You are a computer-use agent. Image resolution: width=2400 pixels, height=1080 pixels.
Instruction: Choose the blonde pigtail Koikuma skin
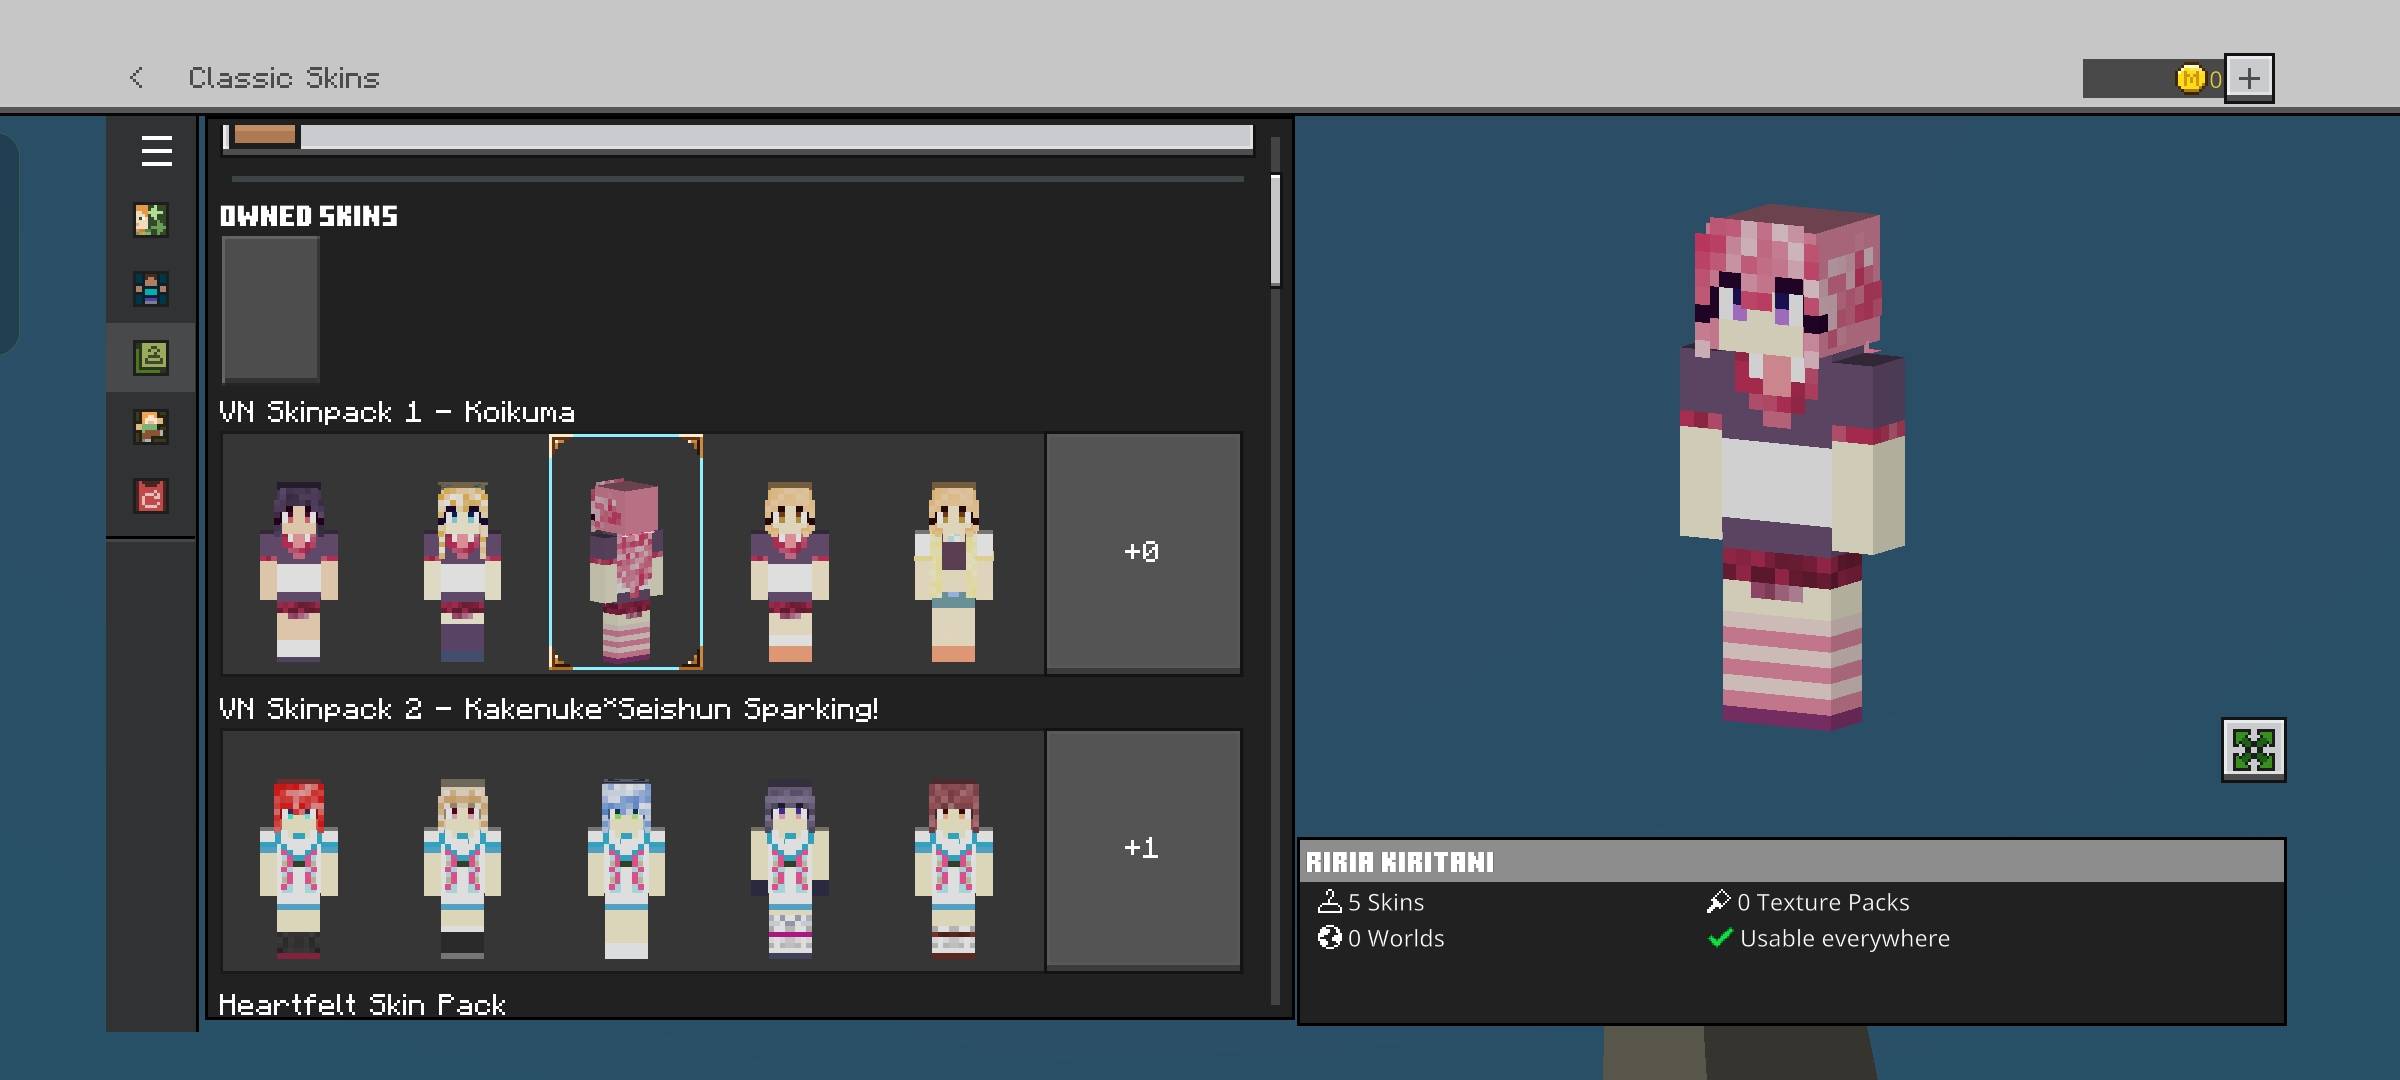click(462, 570)
